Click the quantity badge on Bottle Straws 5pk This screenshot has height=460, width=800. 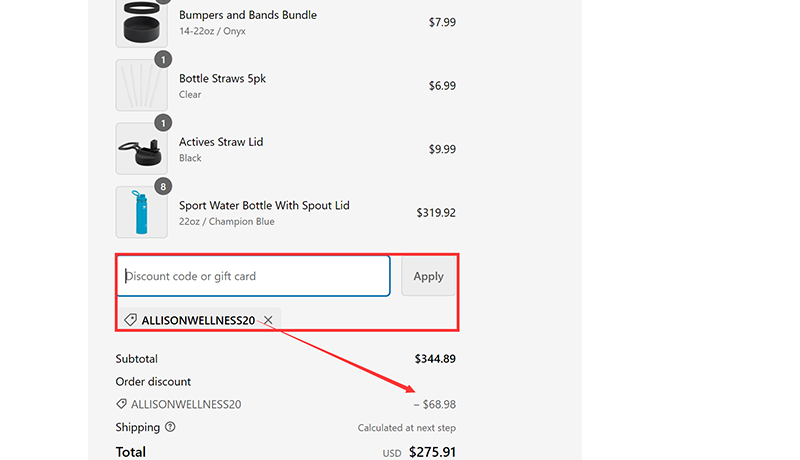[x=164, y=60]
